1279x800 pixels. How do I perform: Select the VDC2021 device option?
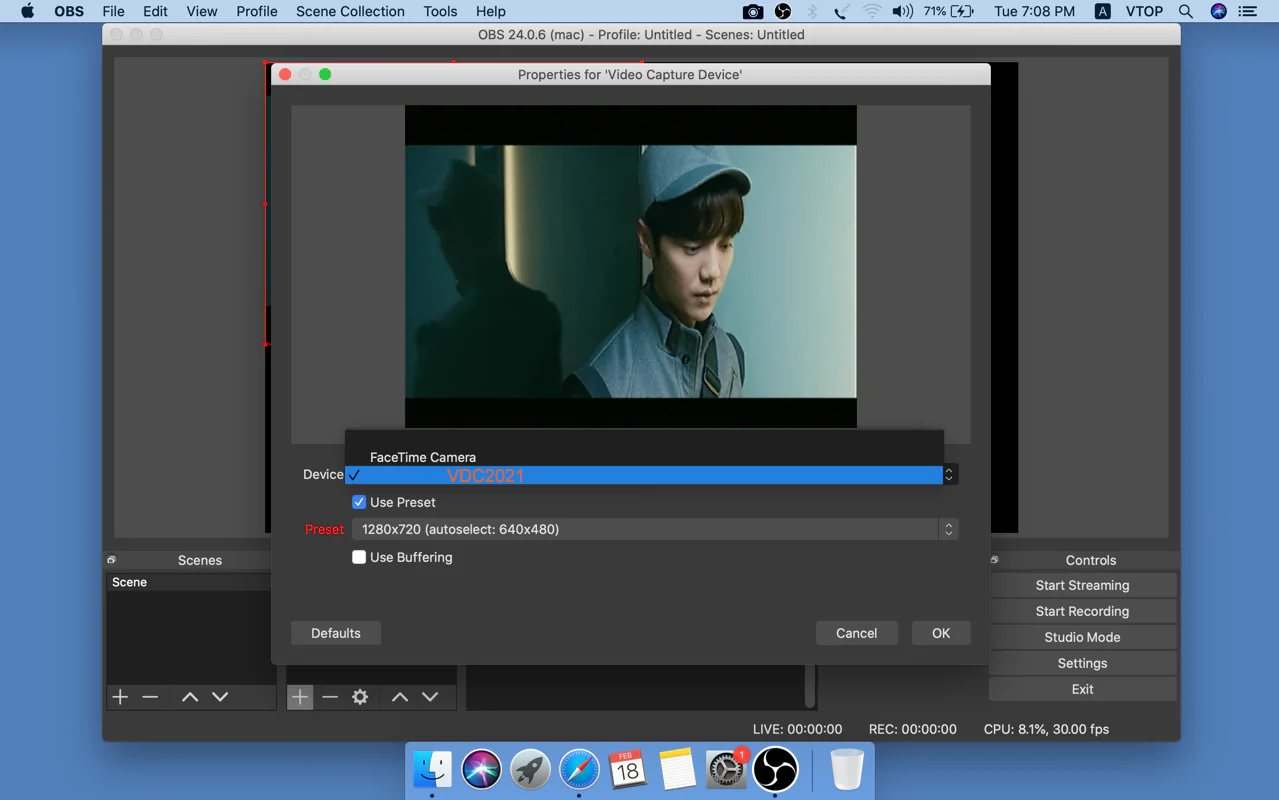(644, 475)
